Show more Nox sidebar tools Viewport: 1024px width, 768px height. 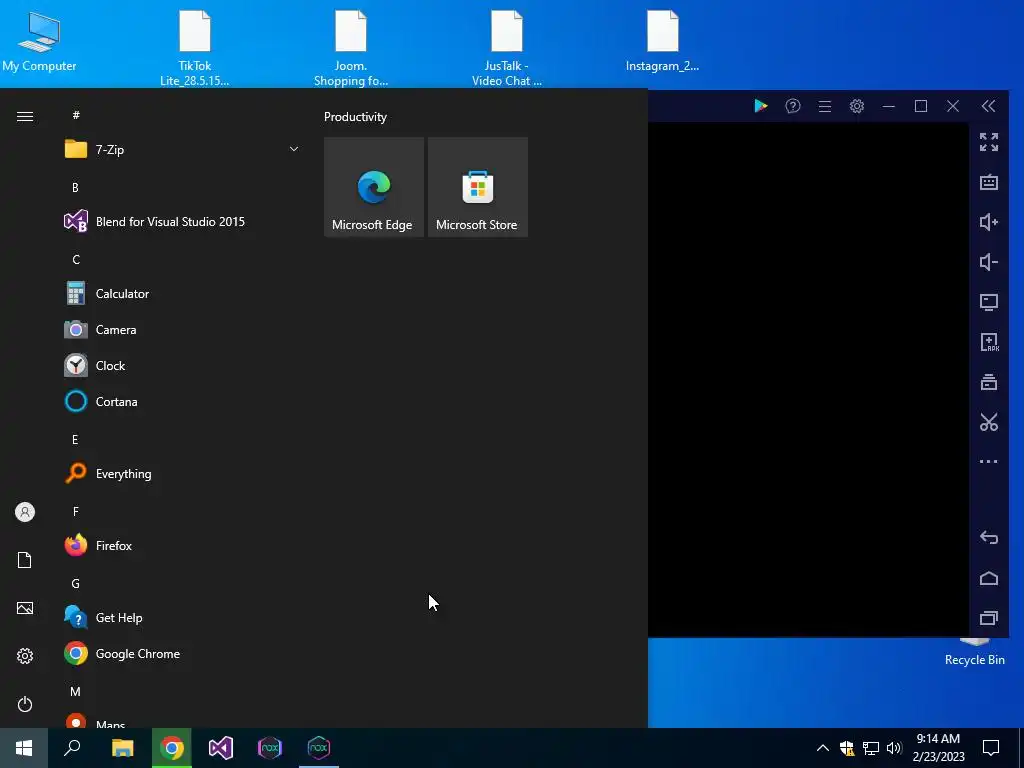989,461
